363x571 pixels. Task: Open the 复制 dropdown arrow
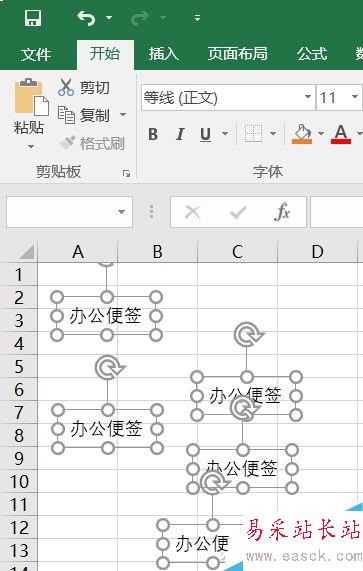tap(123, 115)
